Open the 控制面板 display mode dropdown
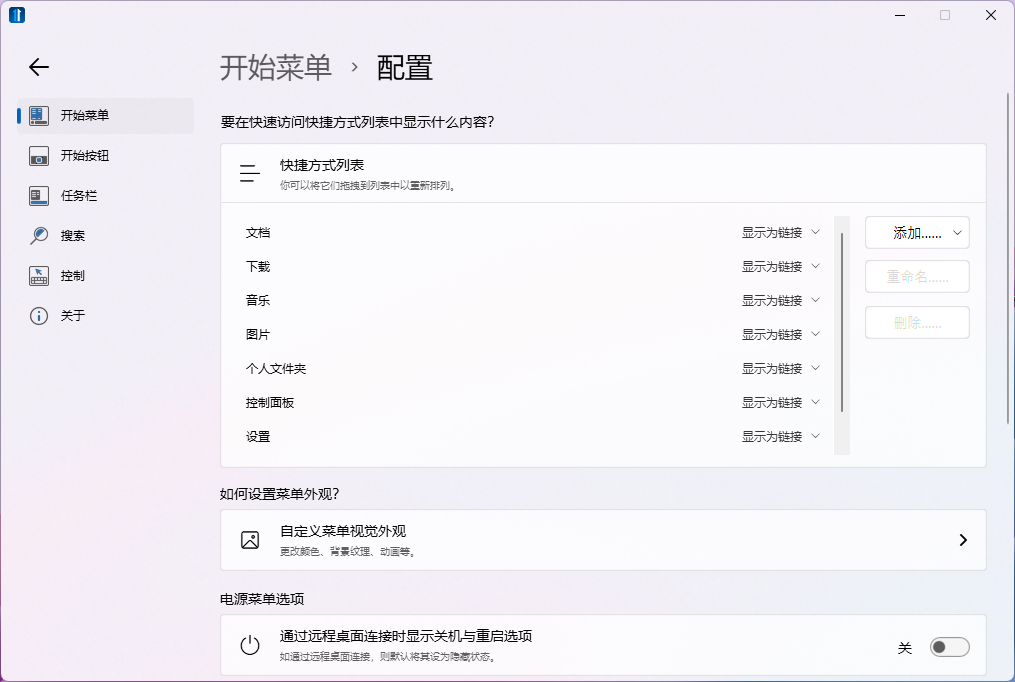Screen dimensions: 1015x682 (x=781, y=403)
